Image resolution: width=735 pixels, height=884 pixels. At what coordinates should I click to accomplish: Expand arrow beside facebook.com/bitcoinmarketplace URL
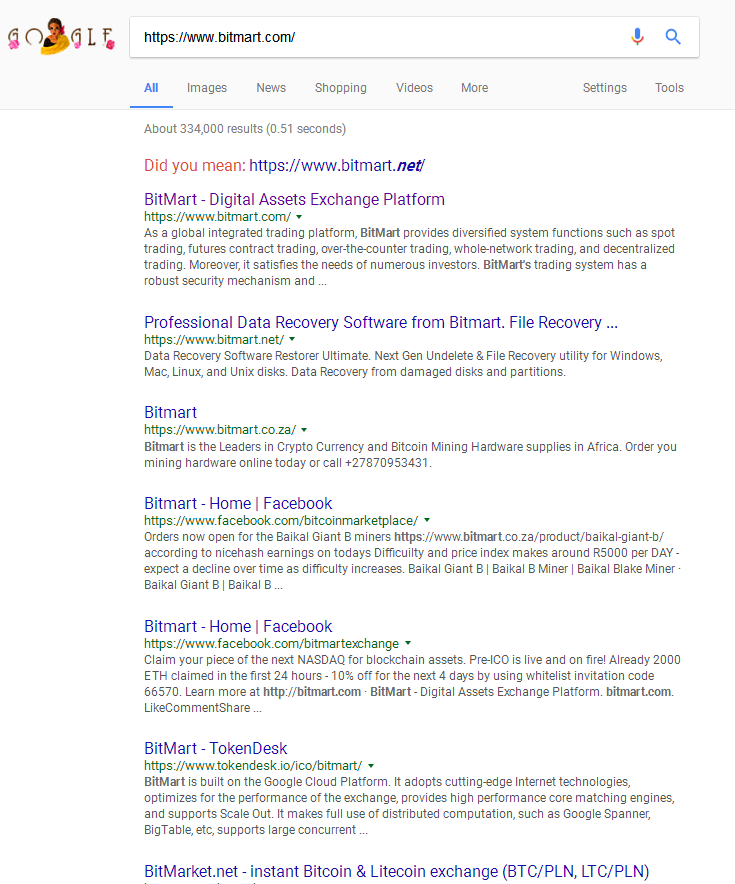tap(427, 520)
